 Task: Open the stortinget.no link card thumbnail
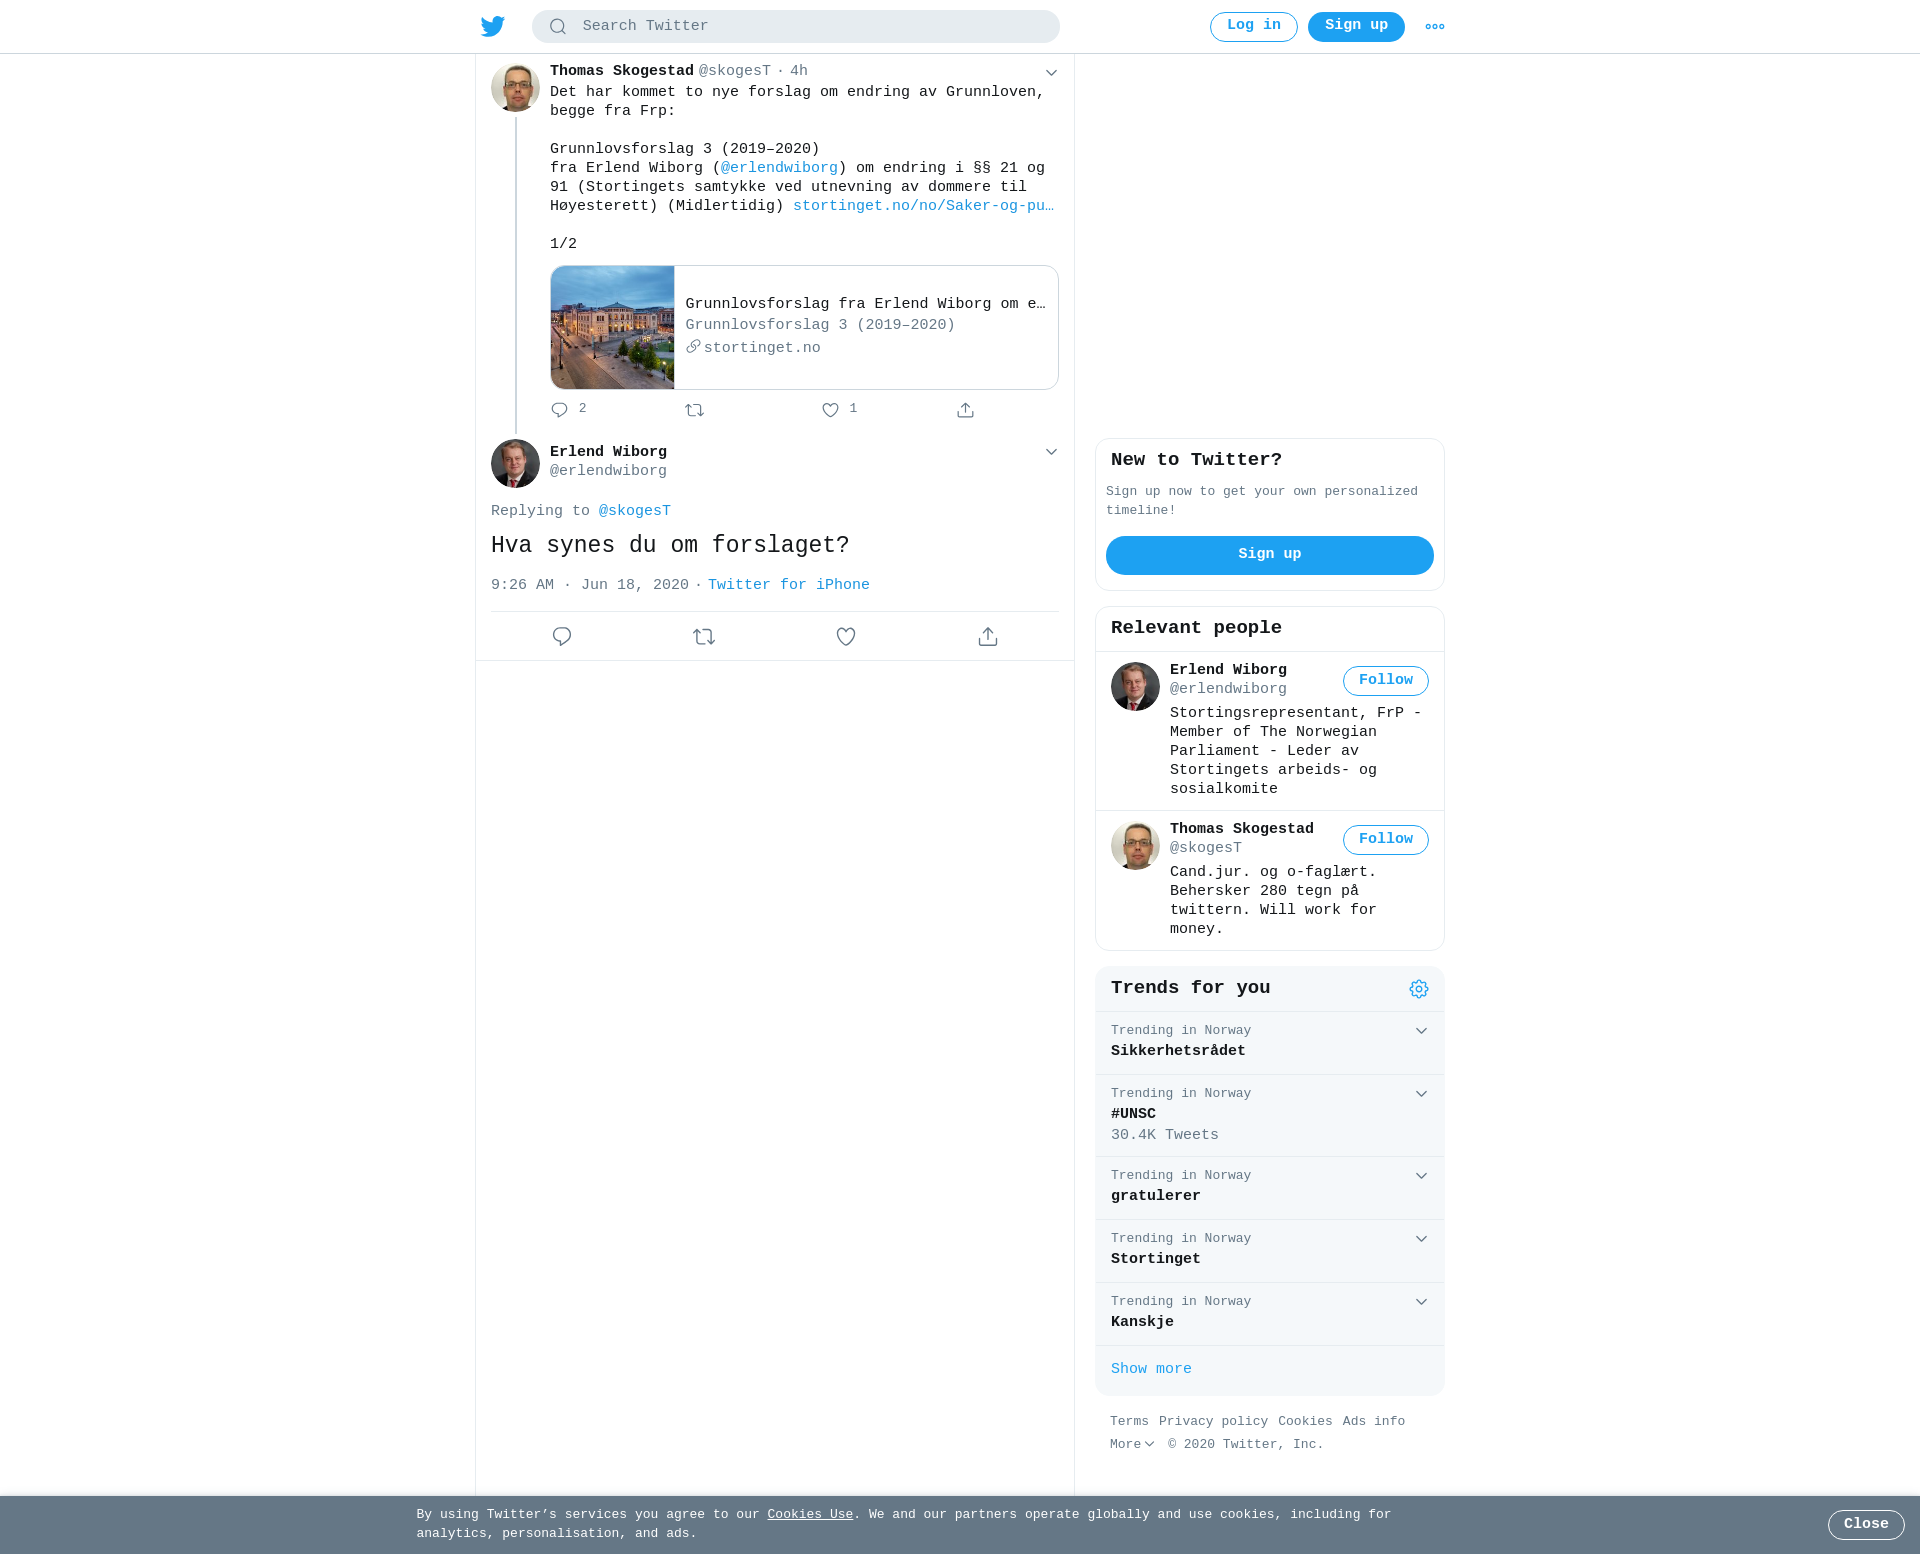coord(613,328)
